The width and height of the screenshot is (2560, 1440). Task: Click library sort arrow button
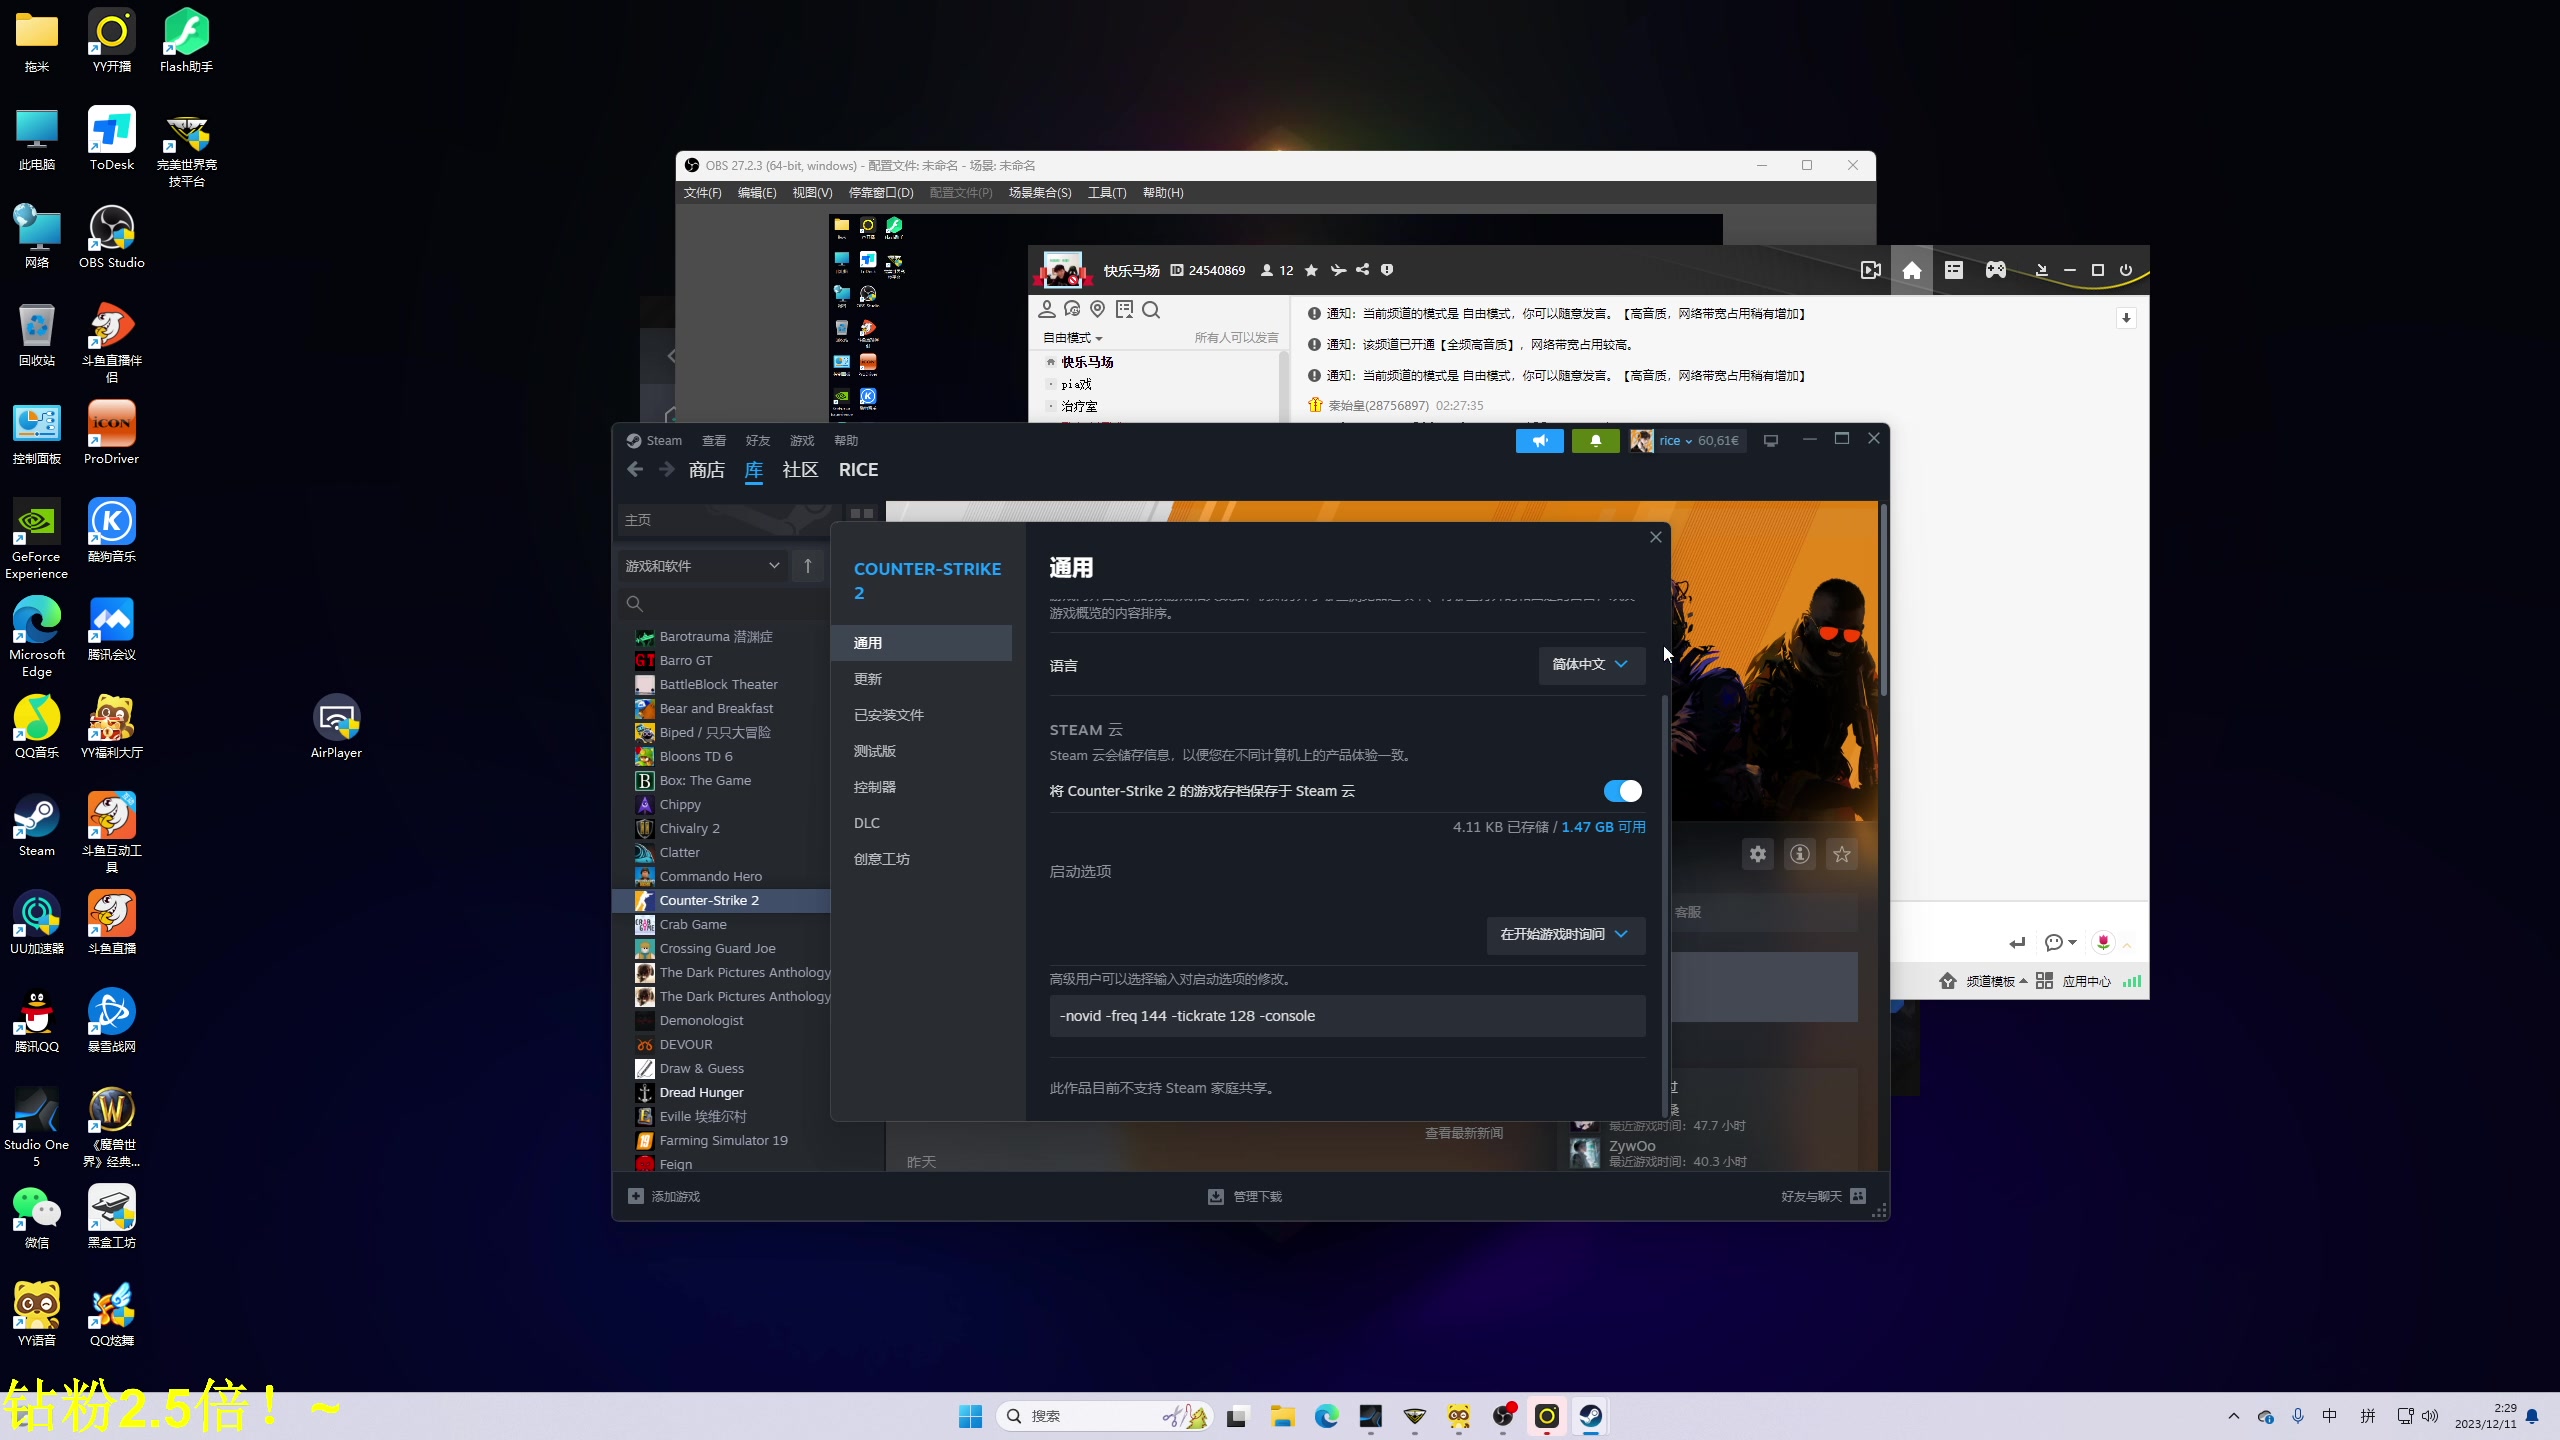(x=808, y=566)
